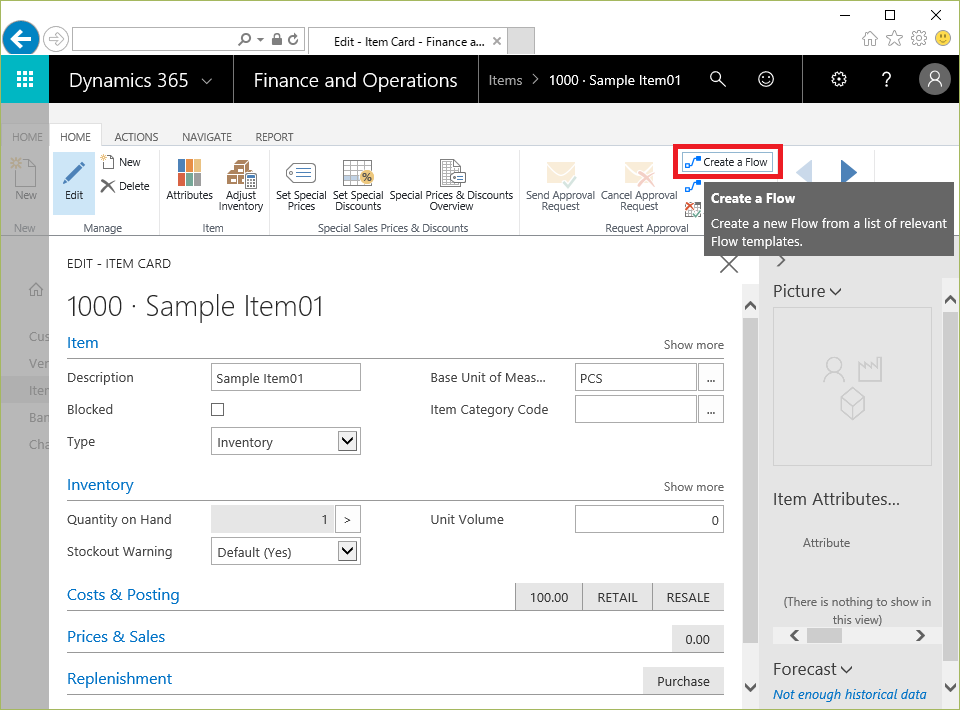
Task: Click Send Approval Request ribbon button
Action: 560,186
